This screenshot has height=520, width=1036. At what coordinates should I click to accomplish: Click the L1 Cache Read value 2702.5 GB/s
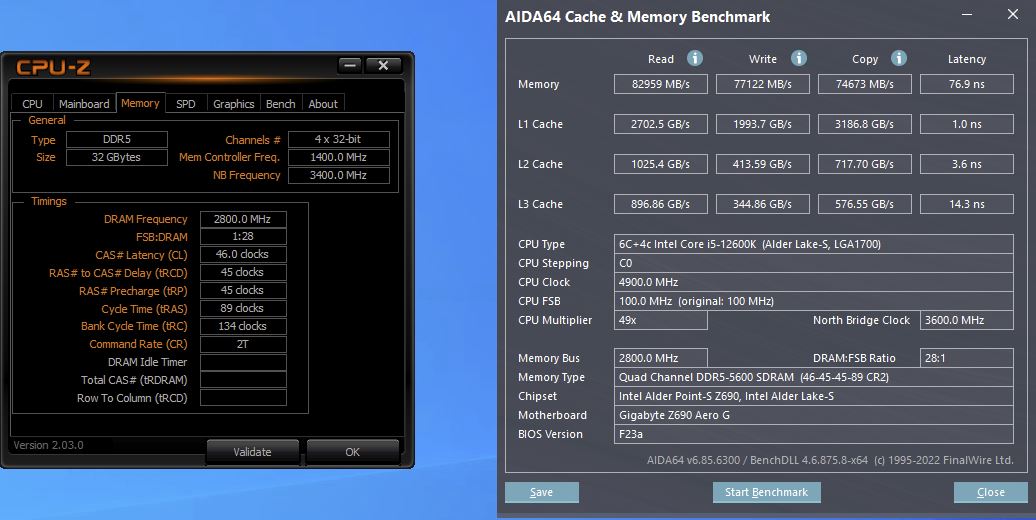click(661, 124)
